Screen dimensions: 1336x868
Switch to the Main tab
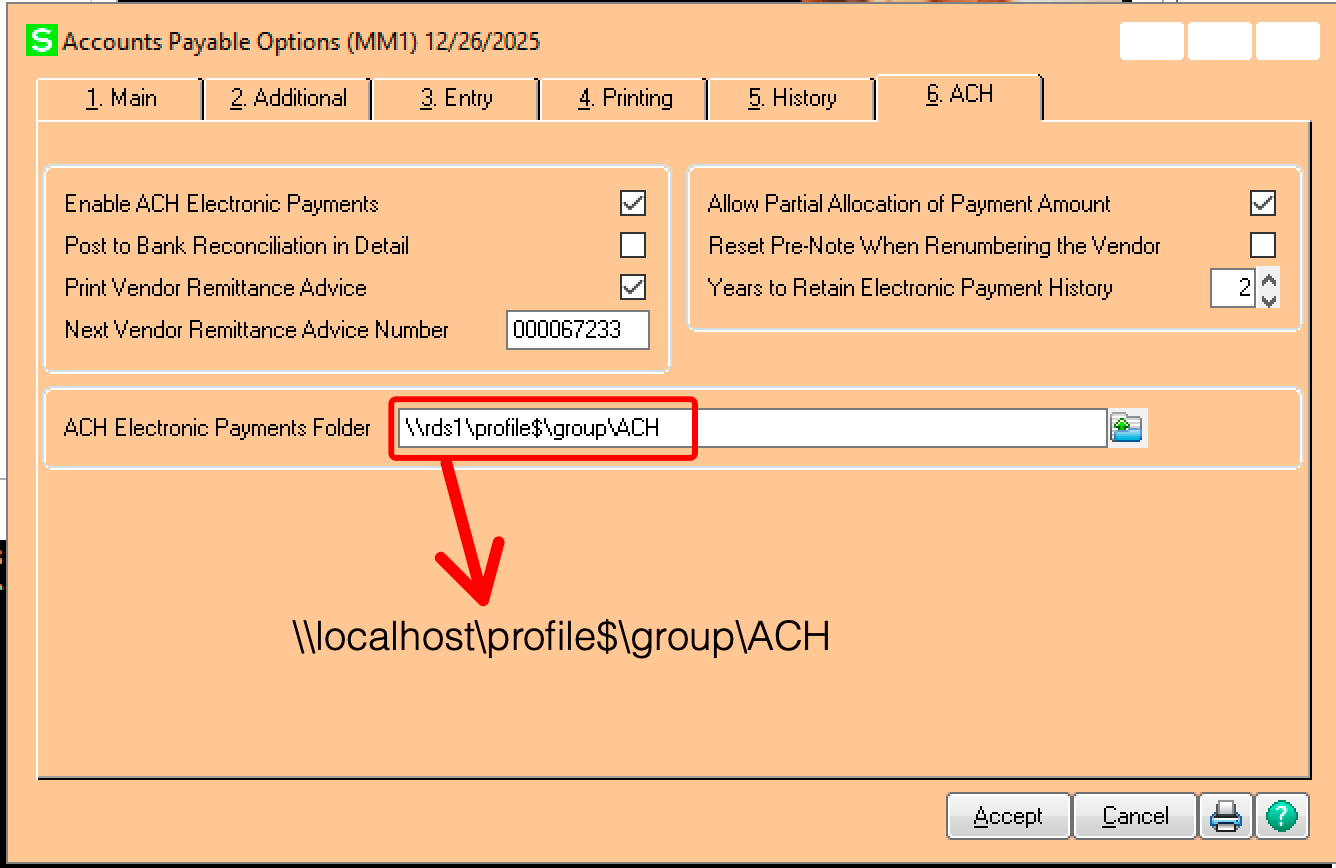121,98
